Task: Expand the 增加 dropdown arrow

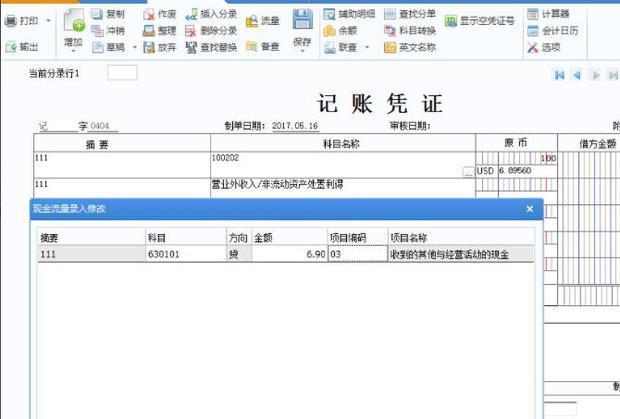Action: point(74,51)
